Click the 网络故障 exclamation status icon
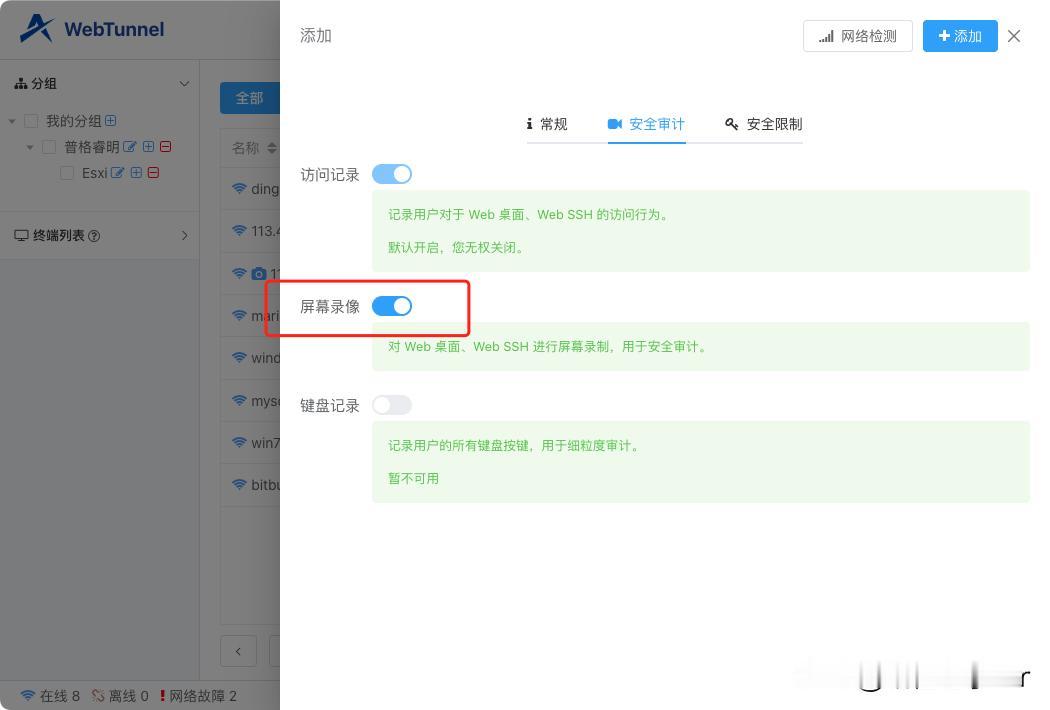Image resolution: width=1050 pixels, height=710 pixels. (x=162, y=696)
